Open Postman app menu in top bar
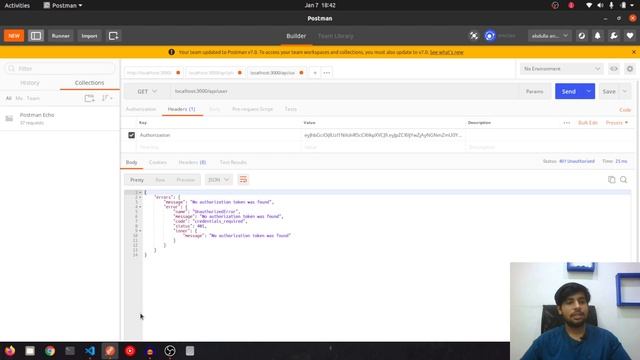Screen dimensions: 640x360 [x=62, y=5]
